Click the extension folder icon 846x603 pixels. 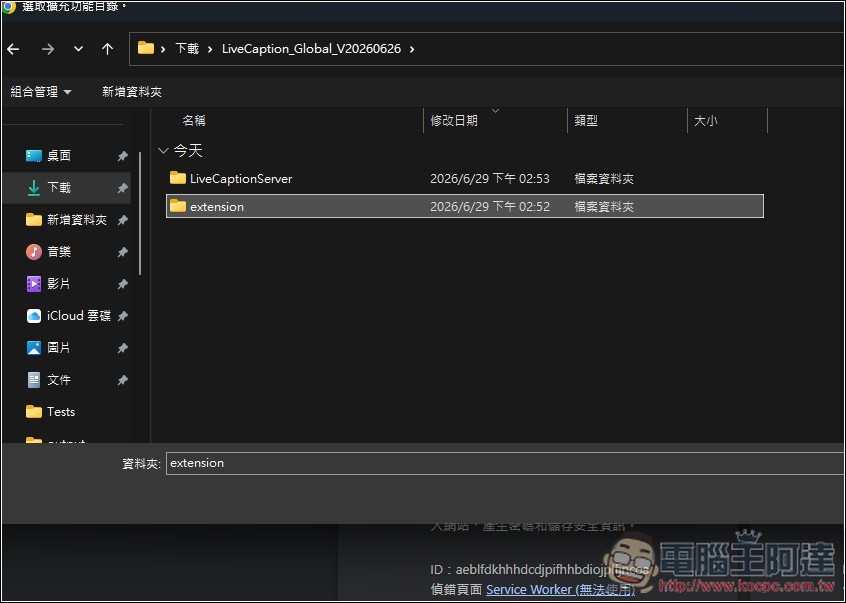[178, 205]
